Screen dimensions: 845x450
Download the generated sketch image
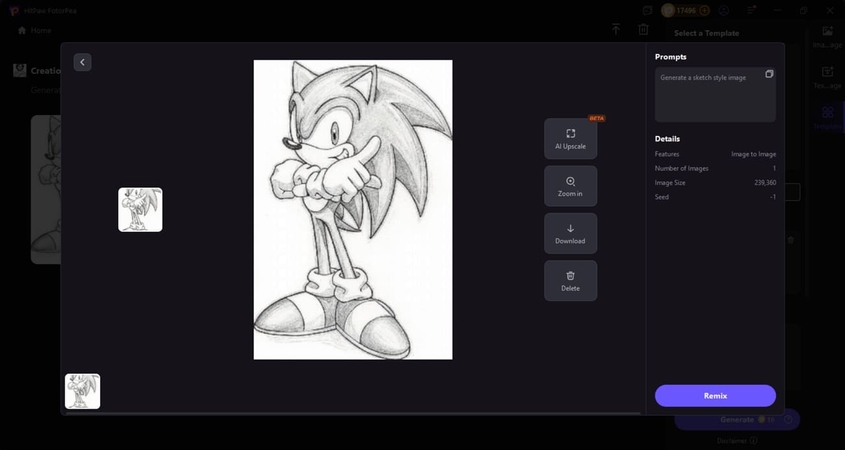coord(570,233)
